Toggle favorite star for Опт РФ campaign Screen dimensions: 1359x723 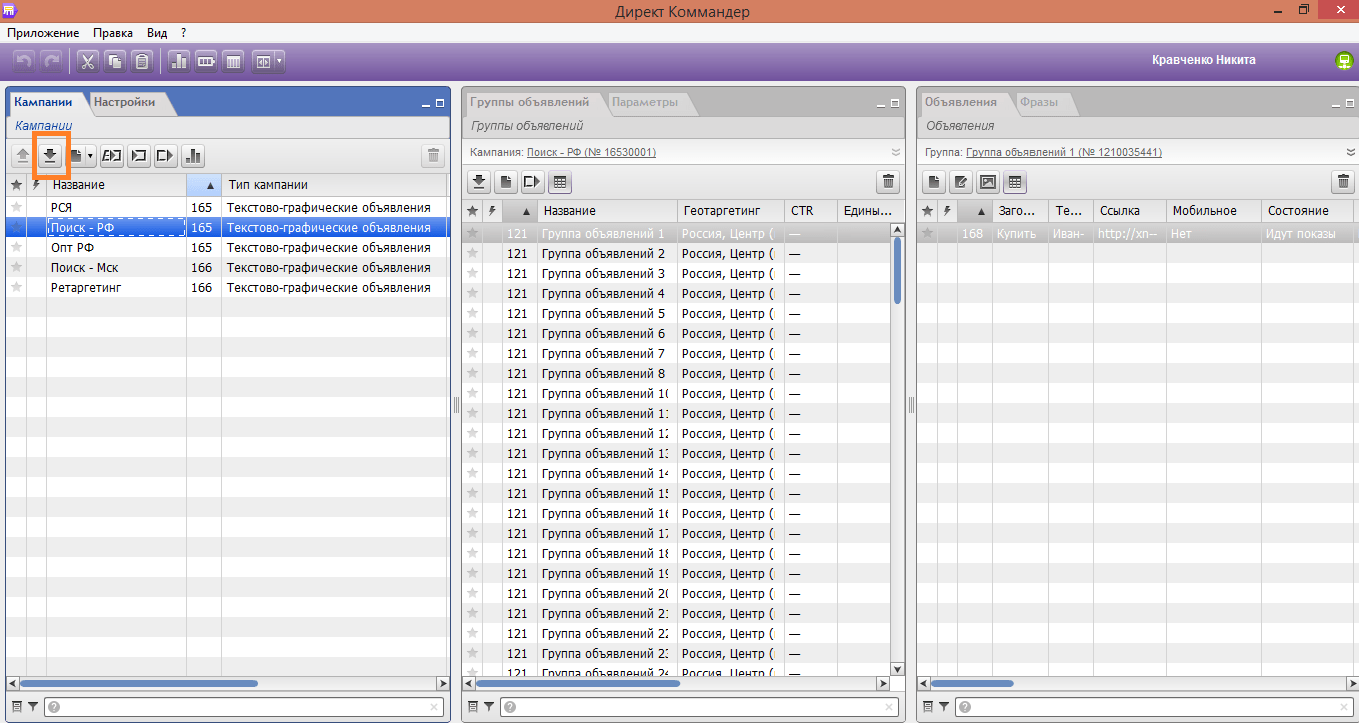16,247
